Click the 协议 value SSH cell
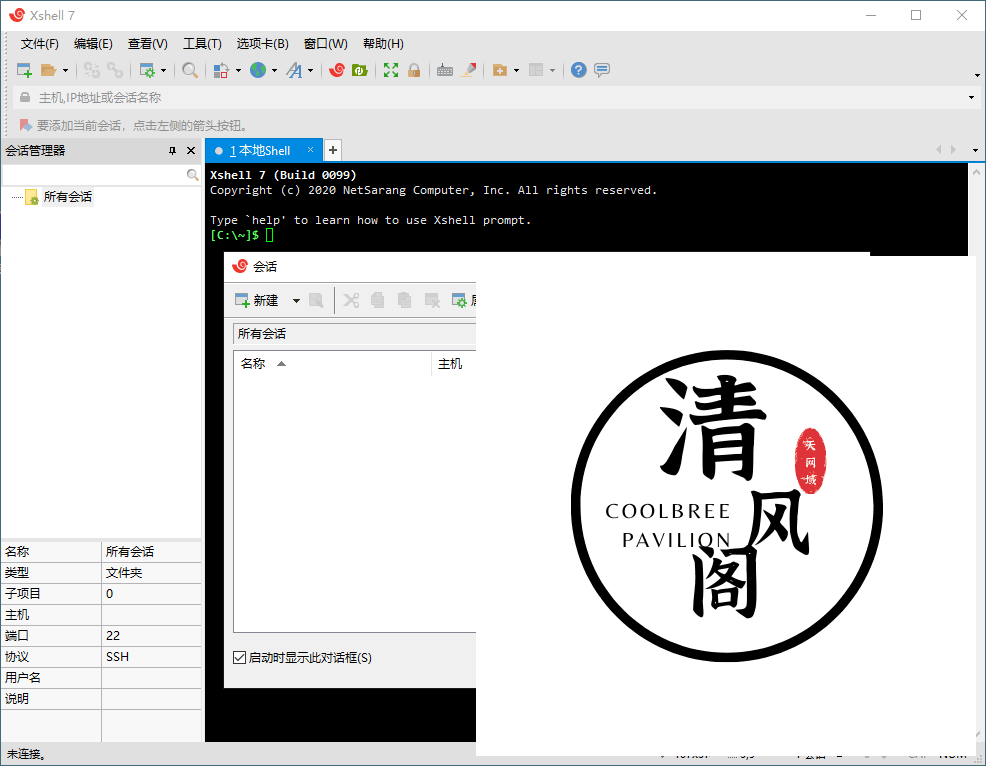Viewport: 986px width, 766px height. (151, 657)
